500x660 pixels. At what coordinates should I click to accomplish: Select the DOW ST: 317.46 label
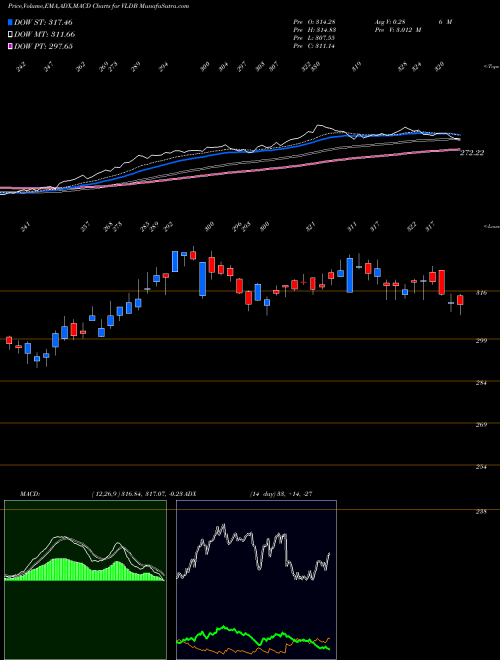click(43, 22)
